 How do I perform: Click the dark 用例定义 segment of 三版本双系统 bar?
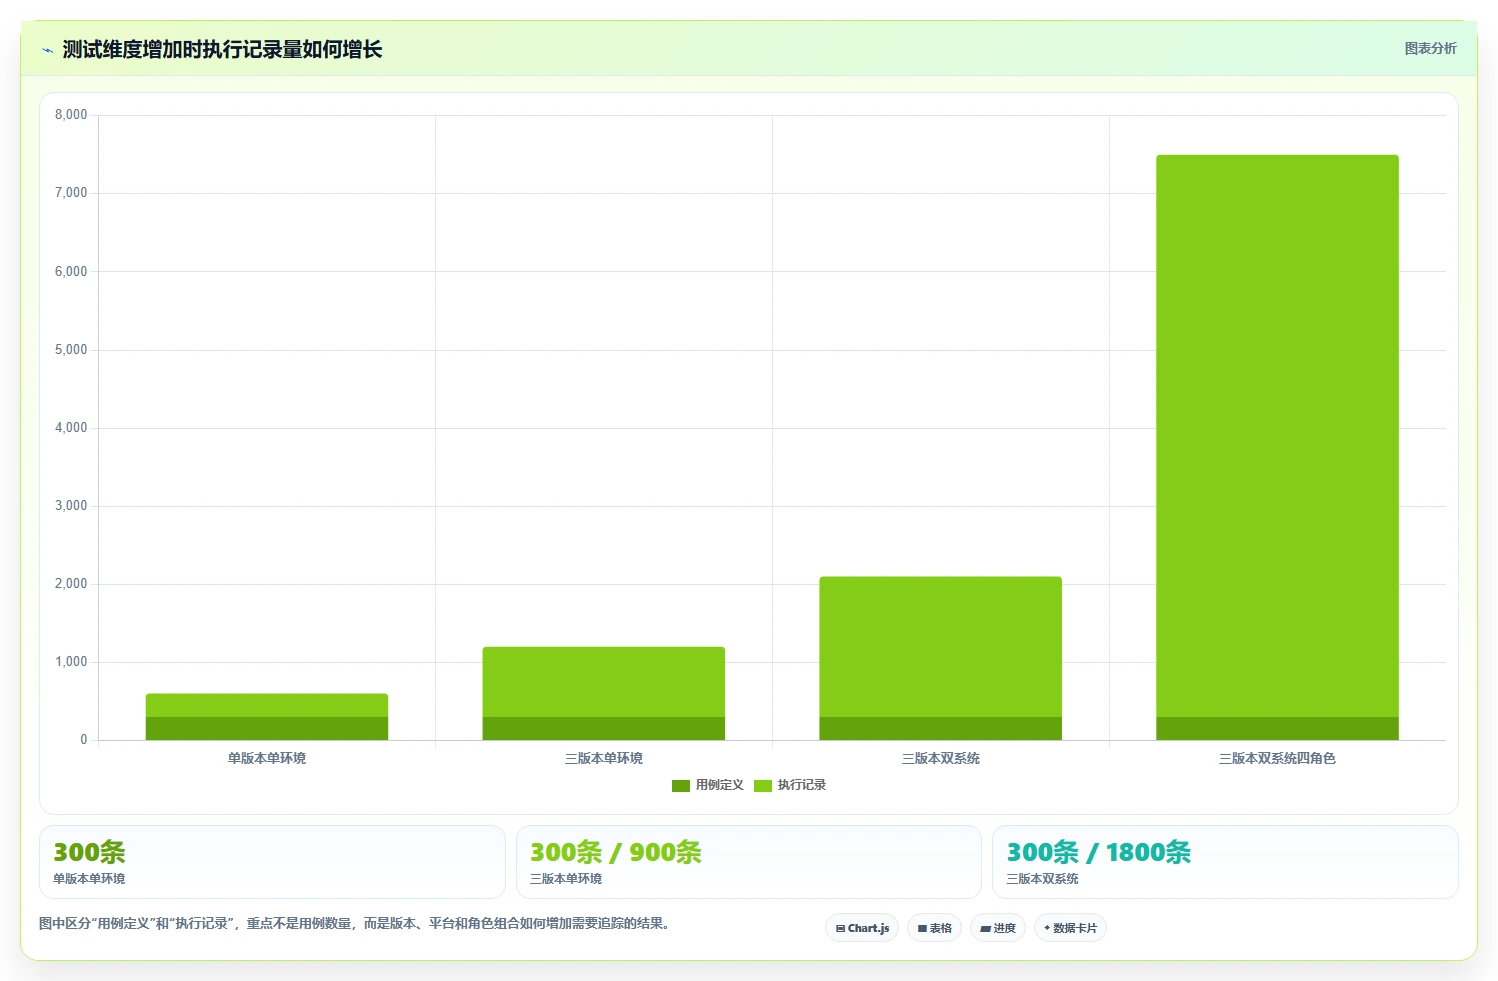click(x=940, y=729)
